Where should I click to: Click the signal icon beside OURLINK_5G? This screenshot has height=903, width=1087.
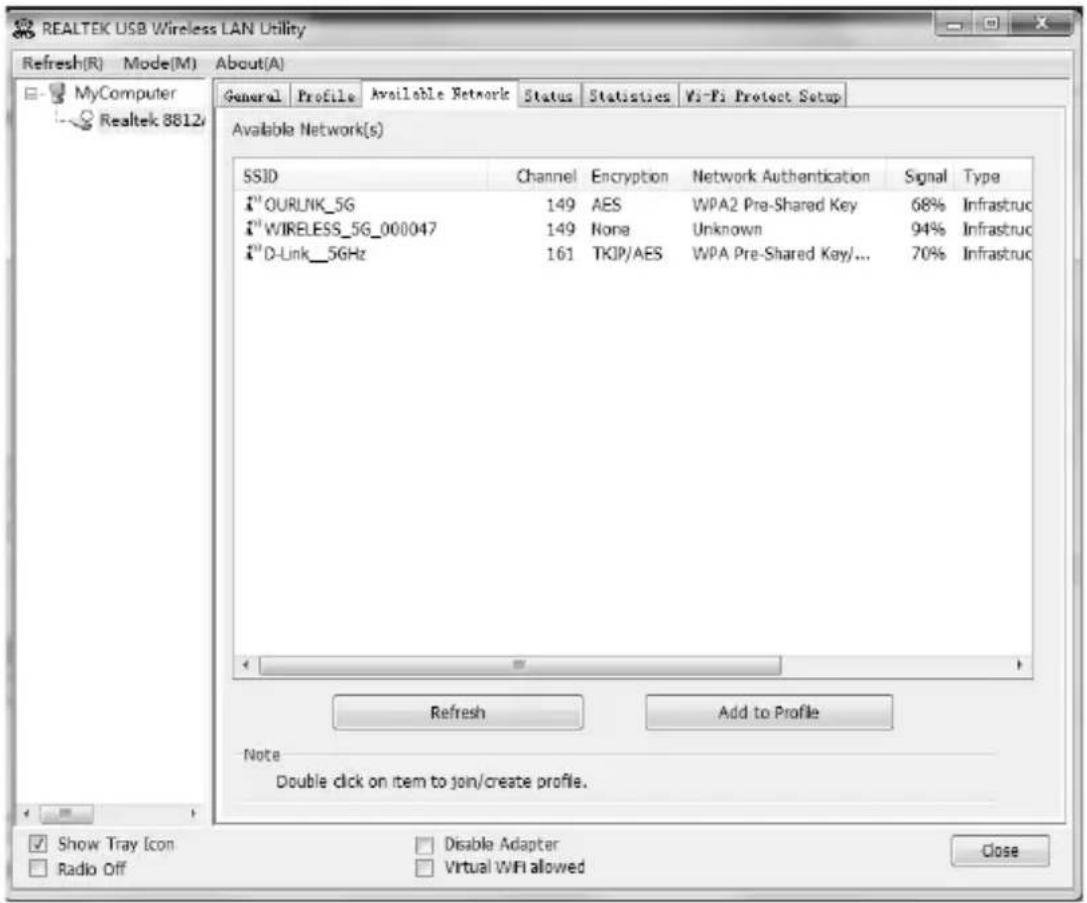coord(252,204)
